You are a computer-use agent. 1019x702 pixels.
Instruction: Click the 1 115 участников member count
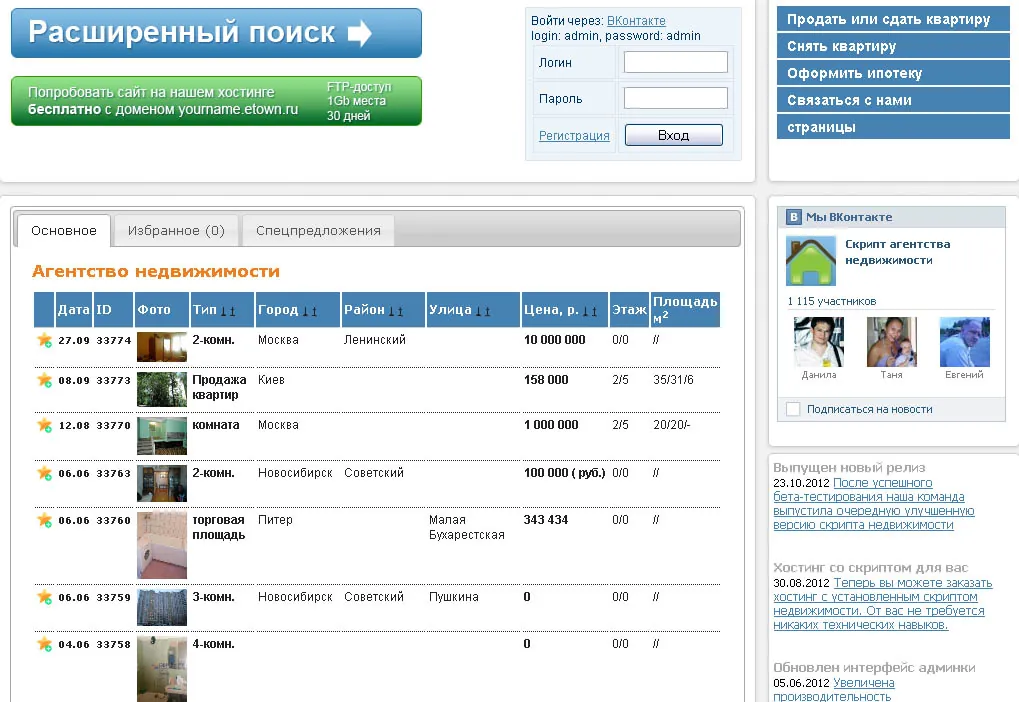point(832,302)
